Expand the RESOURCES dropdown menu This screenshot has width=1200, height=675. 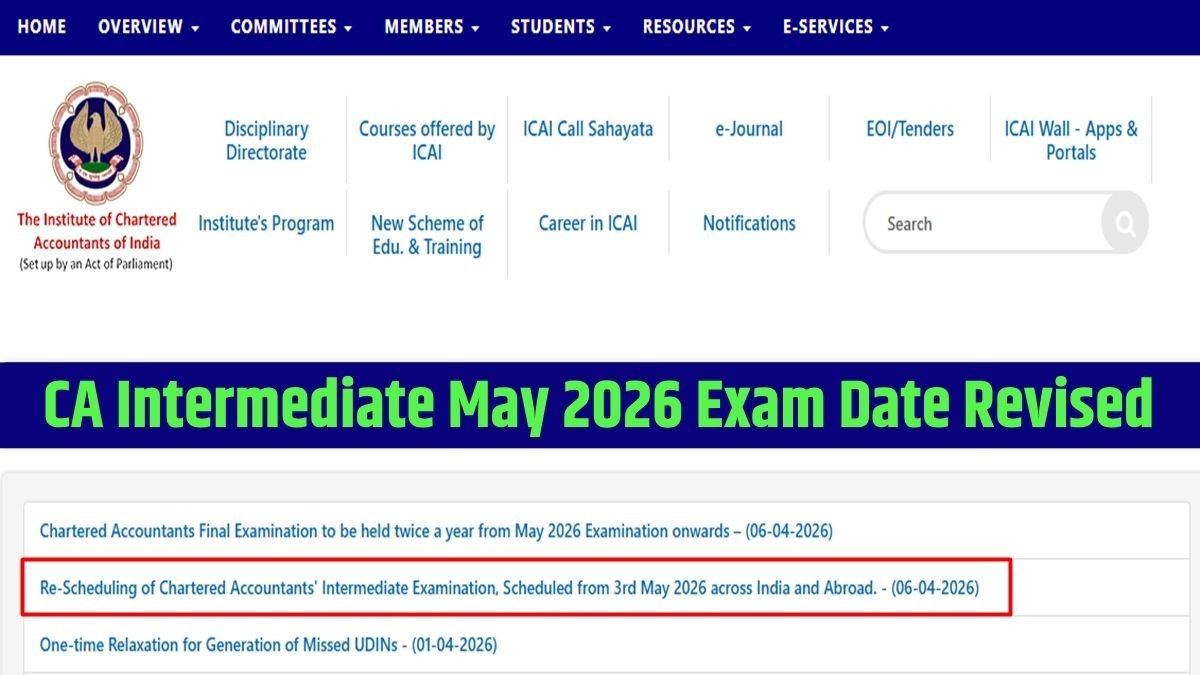click(x=696, y=27)
